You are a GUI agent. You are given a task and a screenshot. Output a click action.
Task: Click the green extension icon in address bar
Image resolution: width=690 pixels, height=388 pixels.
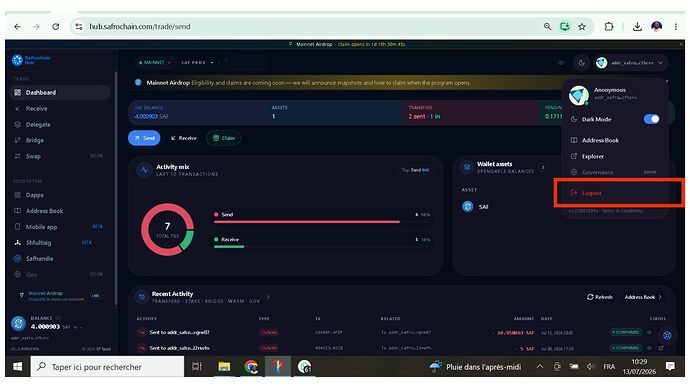click(565, 26)
